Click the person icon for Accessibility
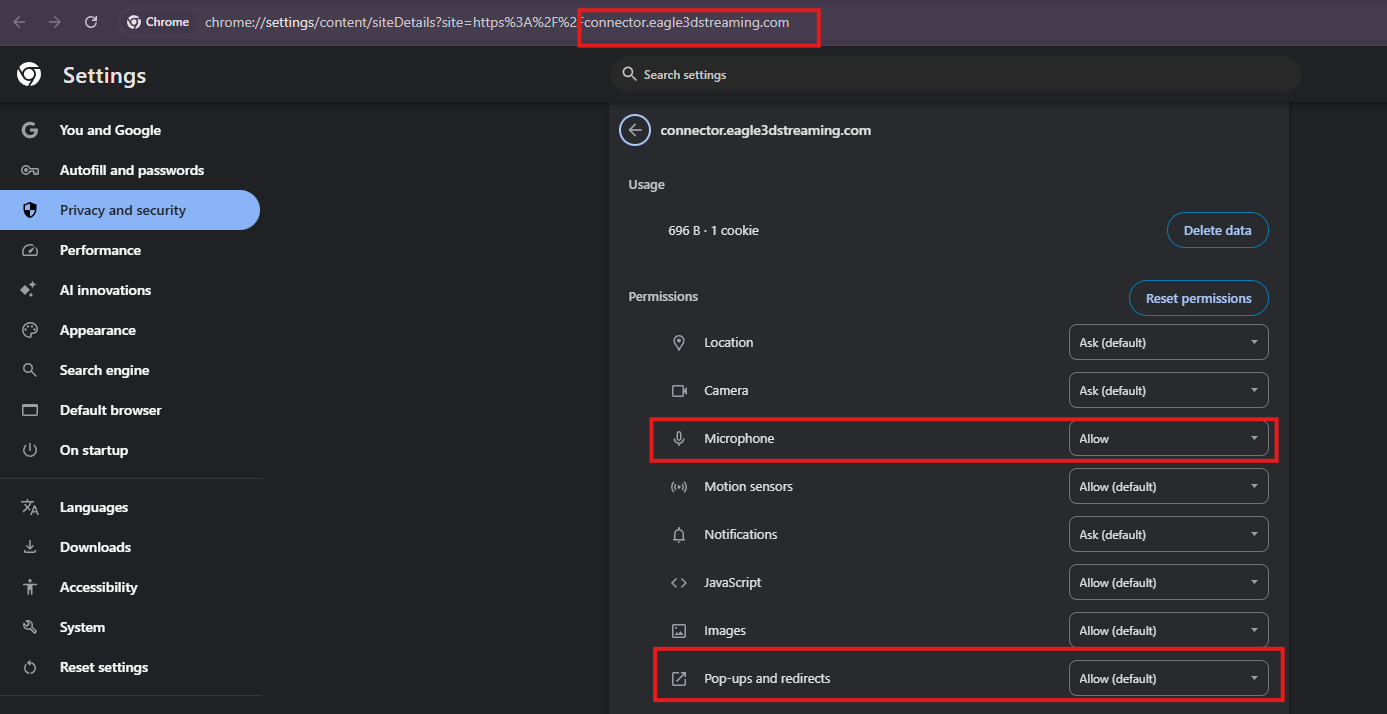1387x714 pixels. pyautogui.click(x=30, y=587)
